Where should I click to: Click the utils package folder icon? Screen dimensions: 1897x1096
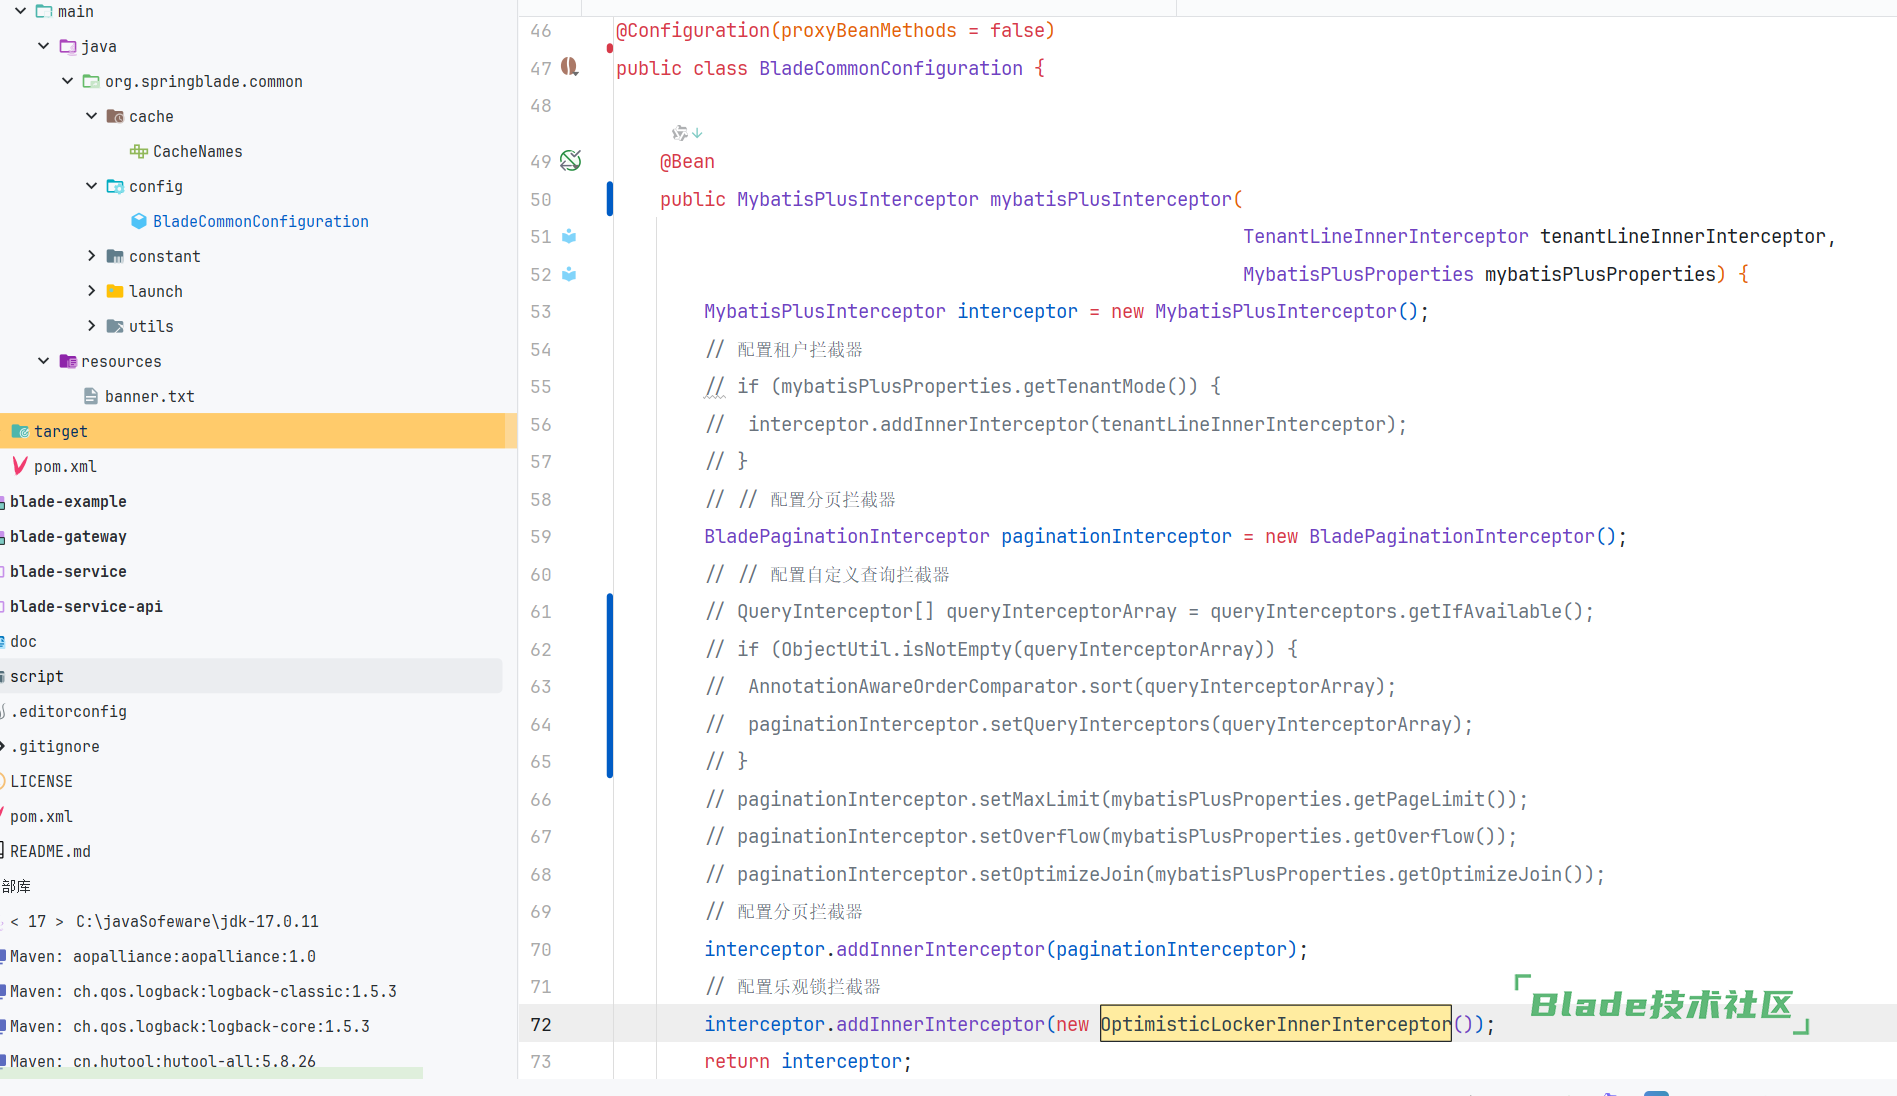click(x=115, y=326)
